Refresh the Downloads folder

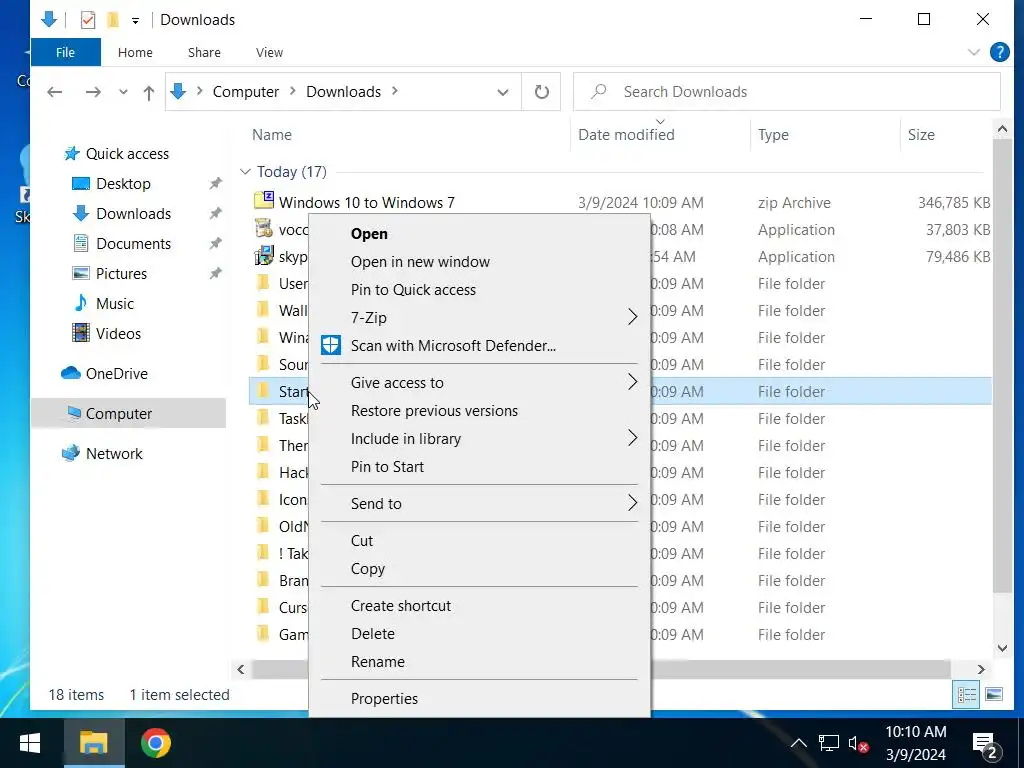tap(541, 92)
